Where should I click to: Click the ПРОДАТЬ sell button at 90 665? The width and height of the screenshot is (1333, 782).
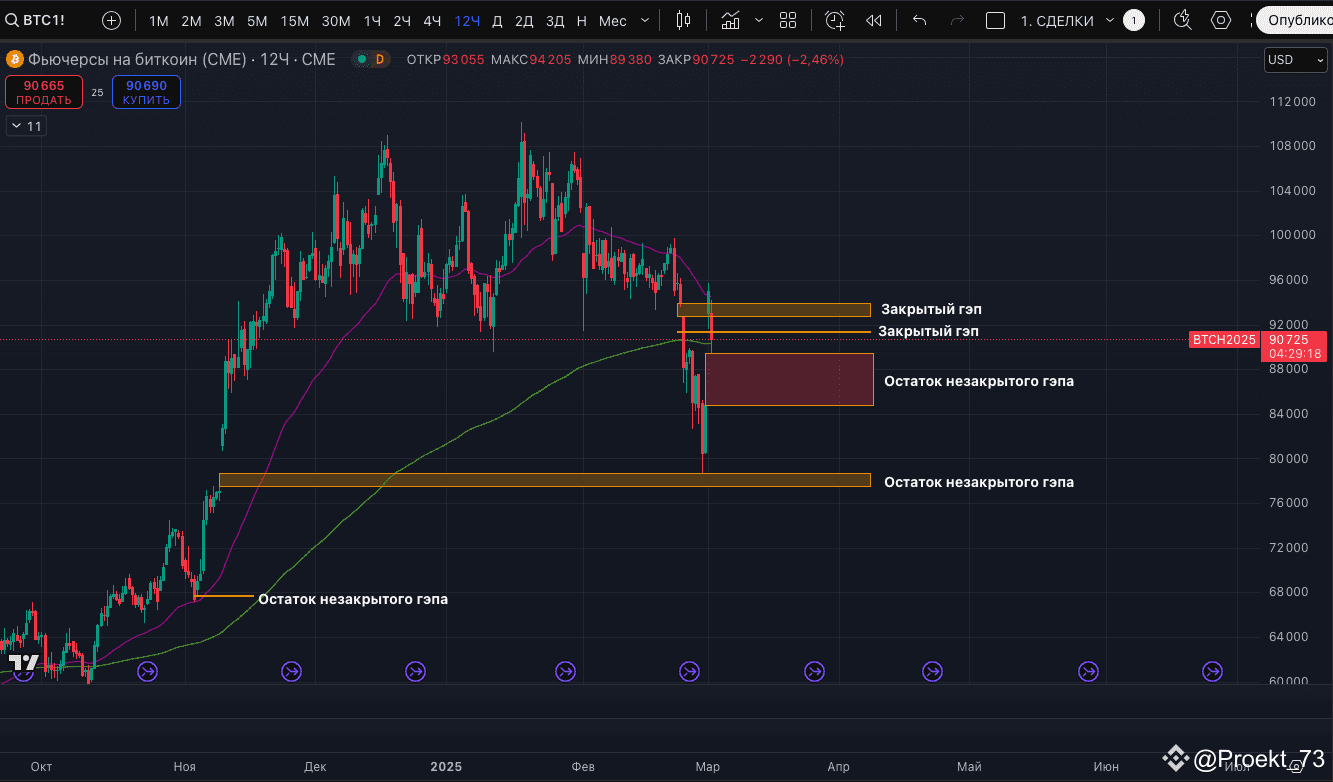tap(44, 92)
